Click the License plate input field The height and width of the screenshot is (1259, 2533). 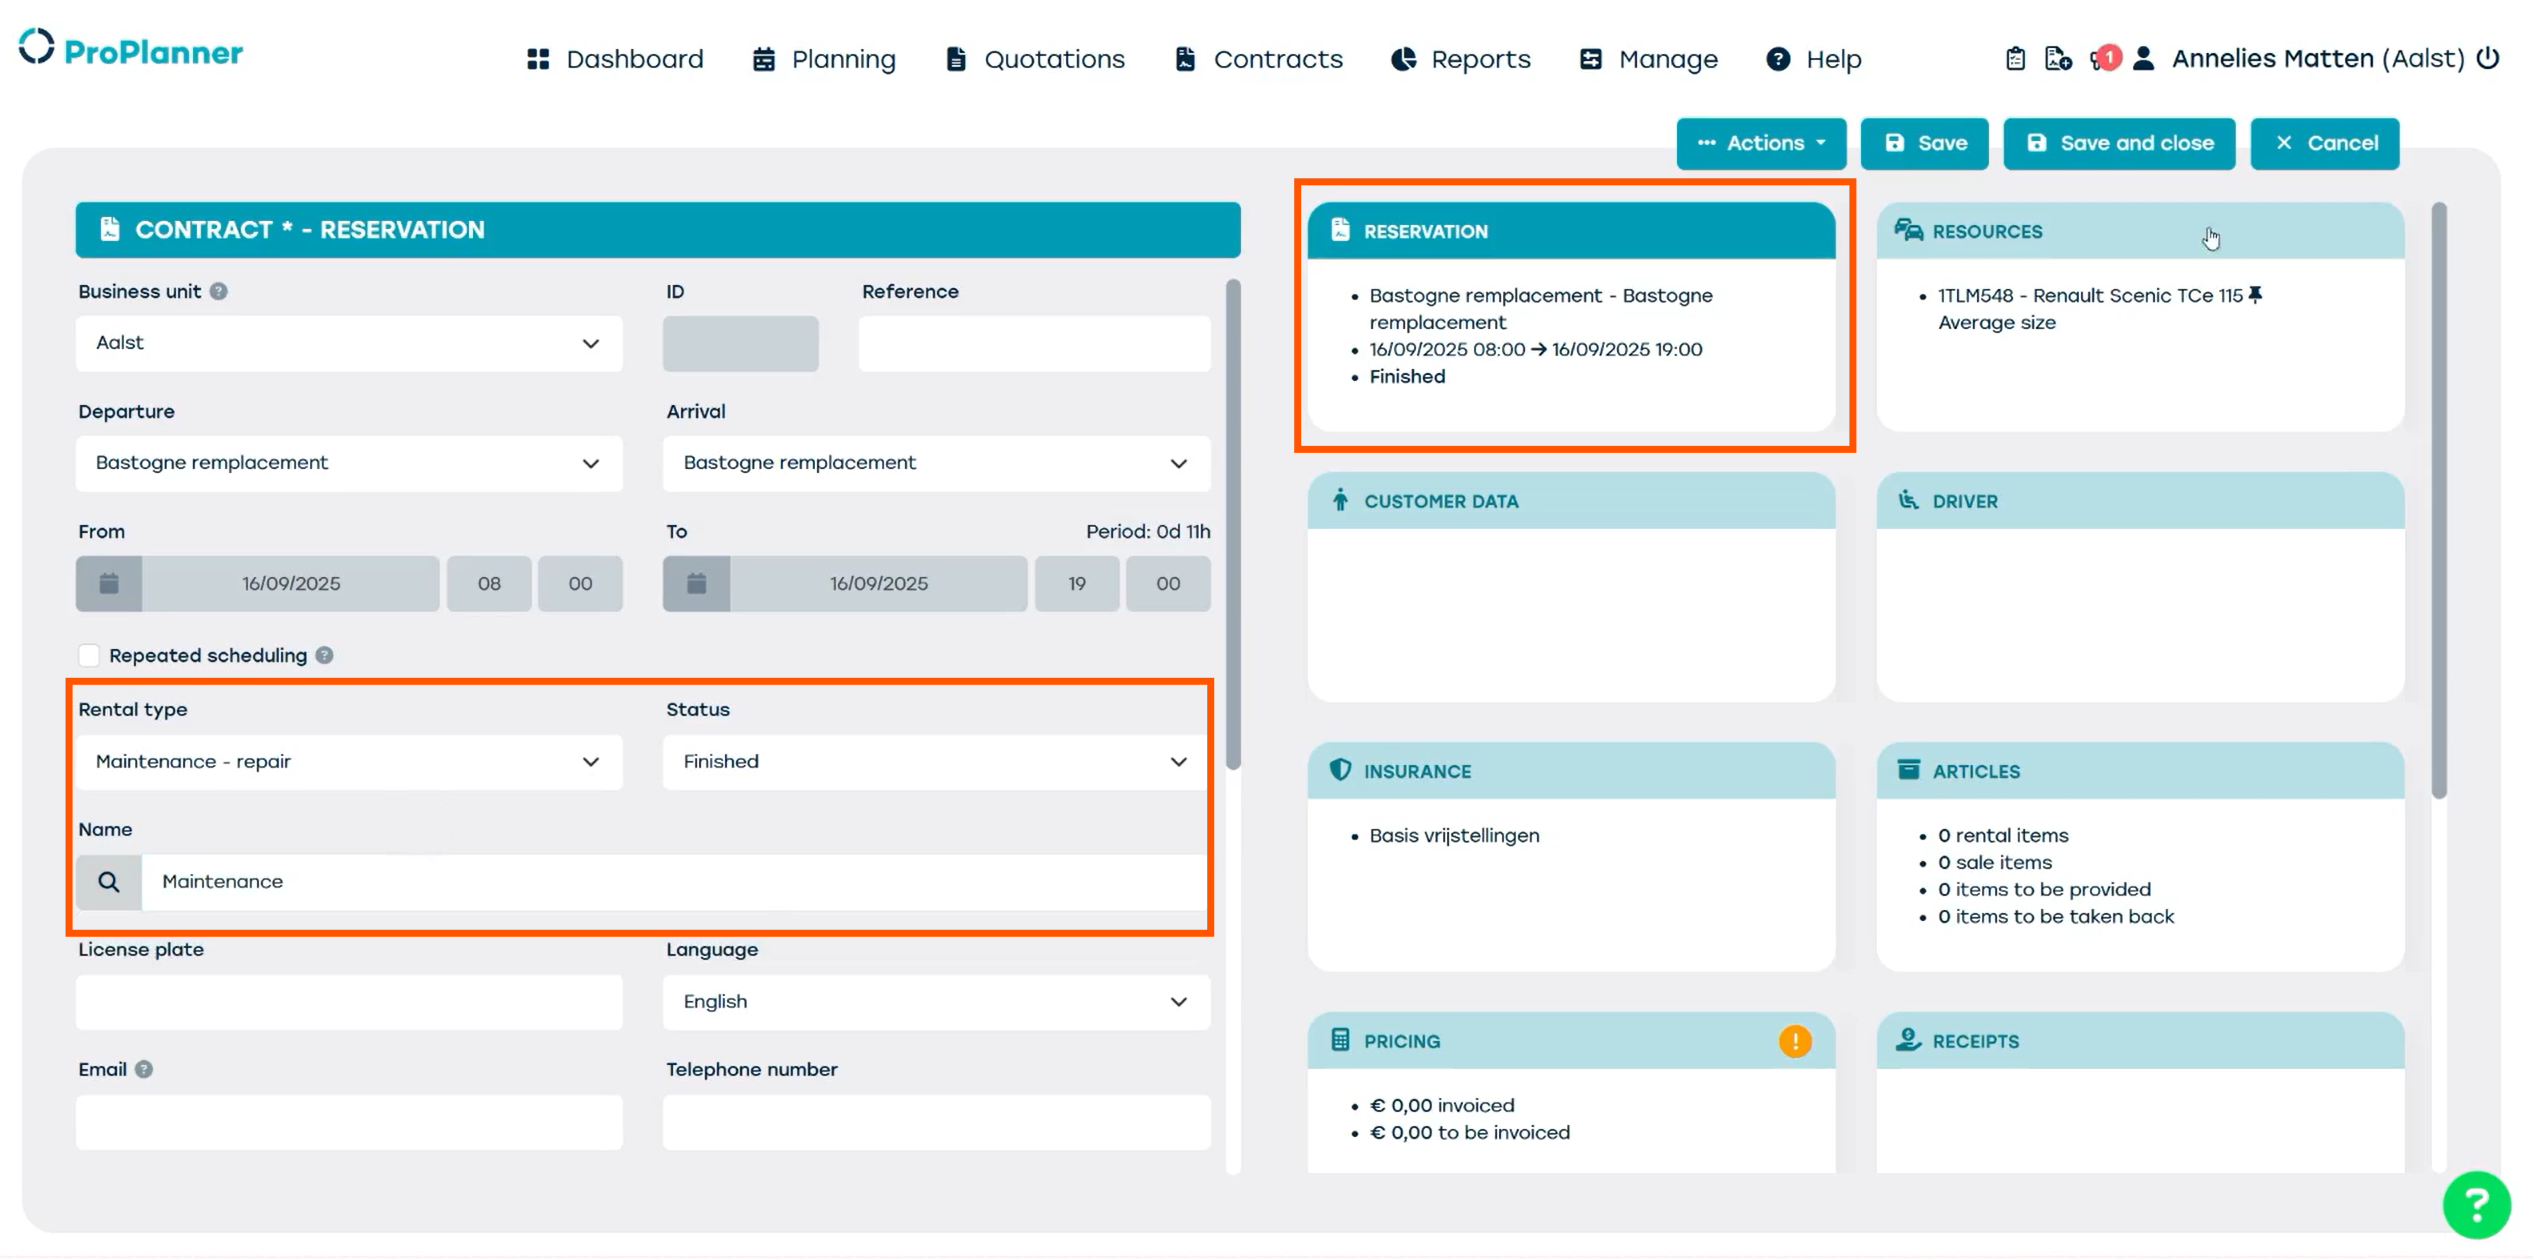(348, 1001)
